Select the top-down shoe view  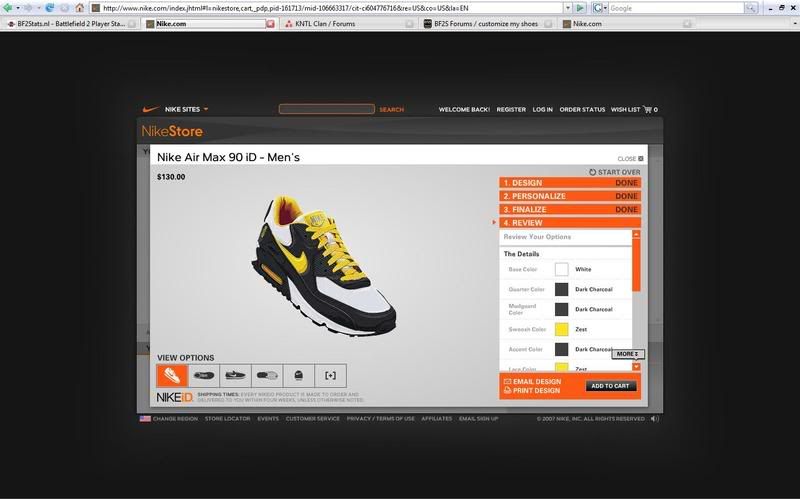tap(204, 376)
